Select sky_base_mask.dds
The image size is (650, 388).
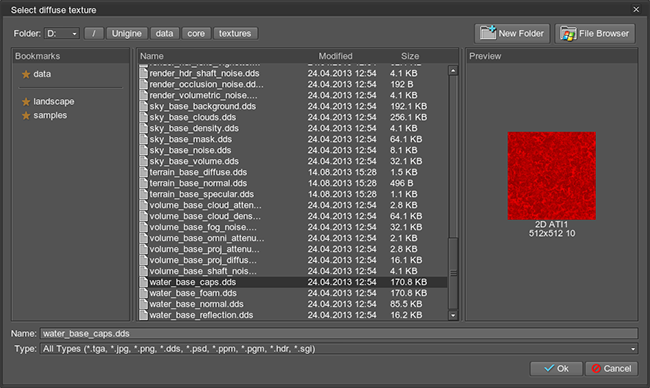click(x=293, y=139)
